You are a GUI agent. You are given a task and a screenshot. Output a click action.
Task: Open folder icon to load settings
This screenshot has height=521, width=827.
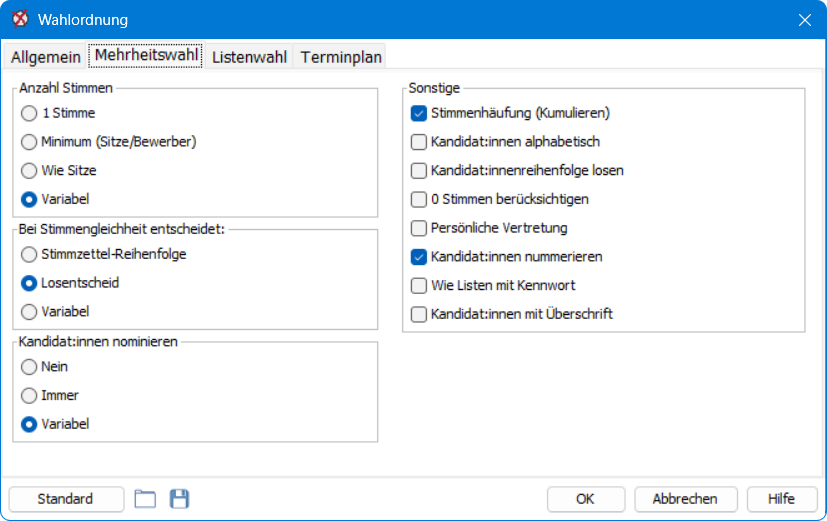(x=145, y=499)
